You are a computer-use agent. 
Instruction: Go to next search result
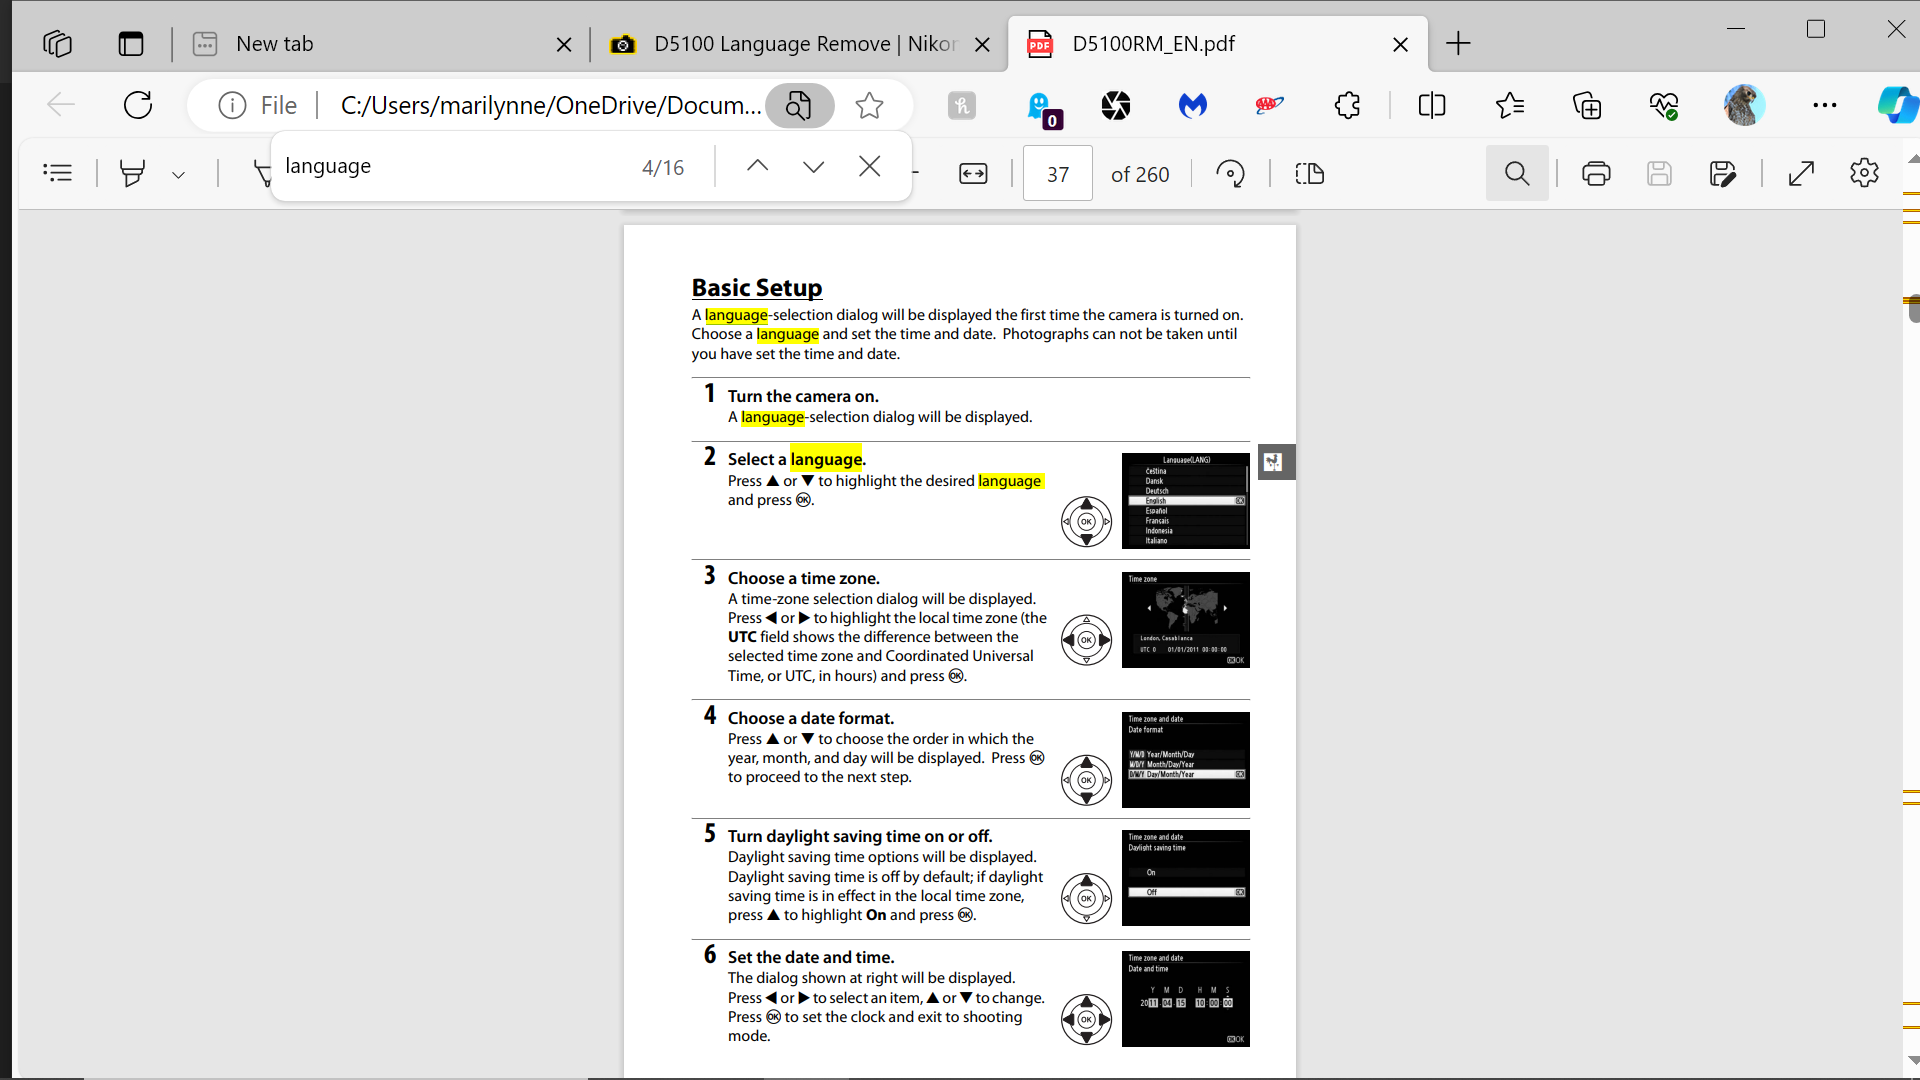(813, 167)
